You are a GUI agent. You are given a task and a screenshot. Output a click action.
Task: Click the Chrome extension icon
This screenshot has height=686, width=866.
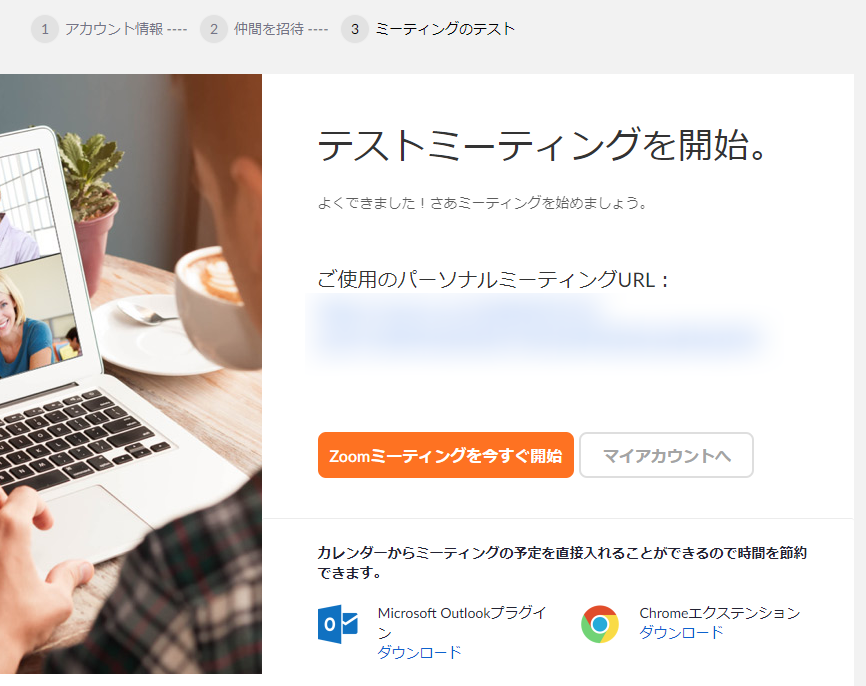coord(600,624)
